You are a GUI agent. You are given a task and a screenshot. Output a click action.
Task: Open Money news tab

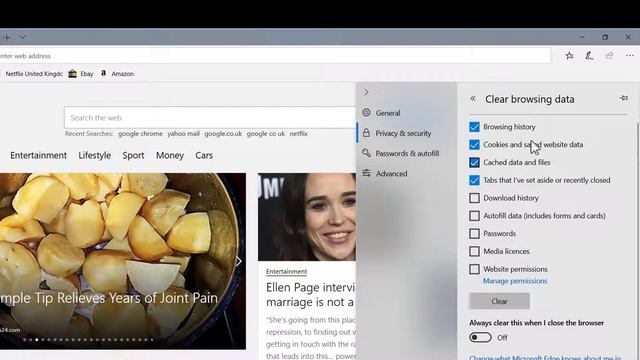pyautogui.click(x=170, y=156)
